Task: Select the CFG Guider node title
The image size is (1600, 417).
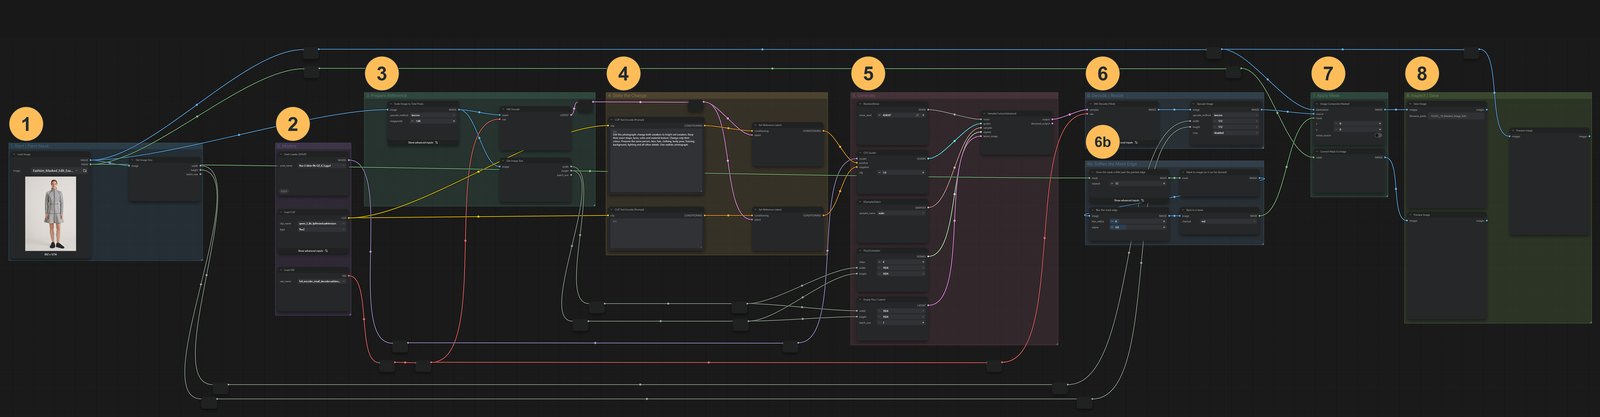Action: (871, 153)
